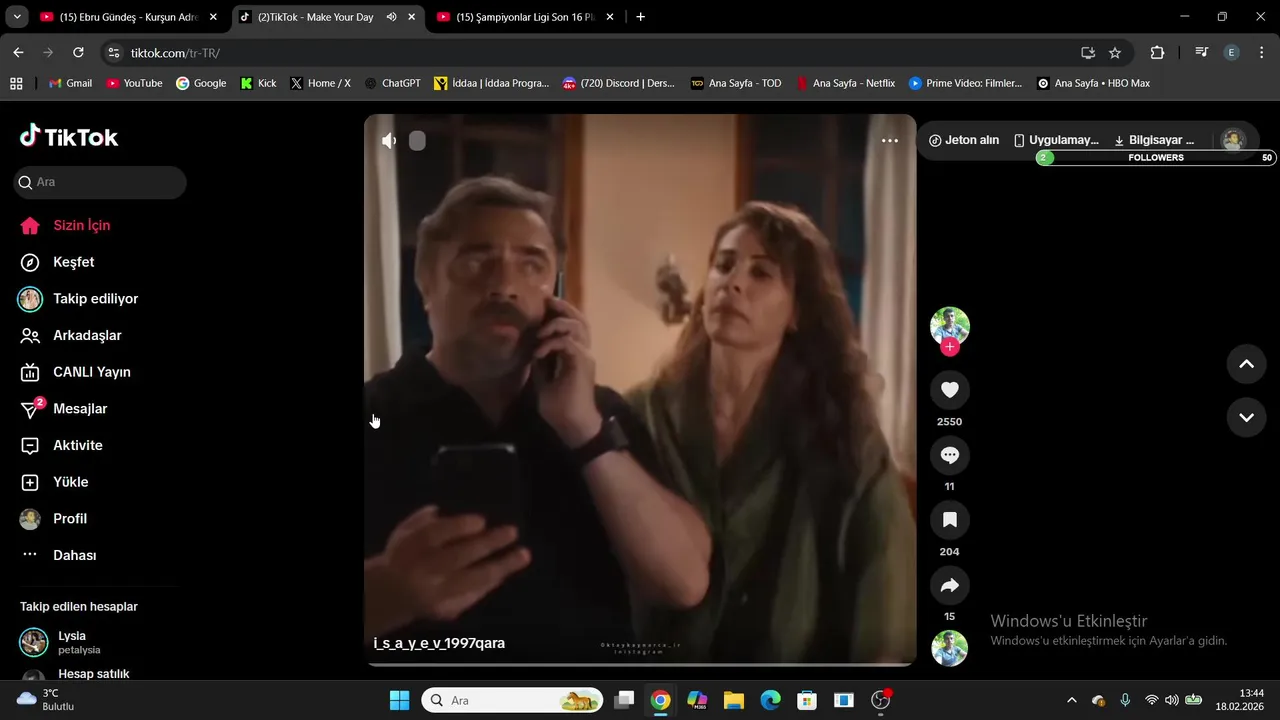Click the address bar URL tiktok.com/tr-TR/

(x=175, y=53)
